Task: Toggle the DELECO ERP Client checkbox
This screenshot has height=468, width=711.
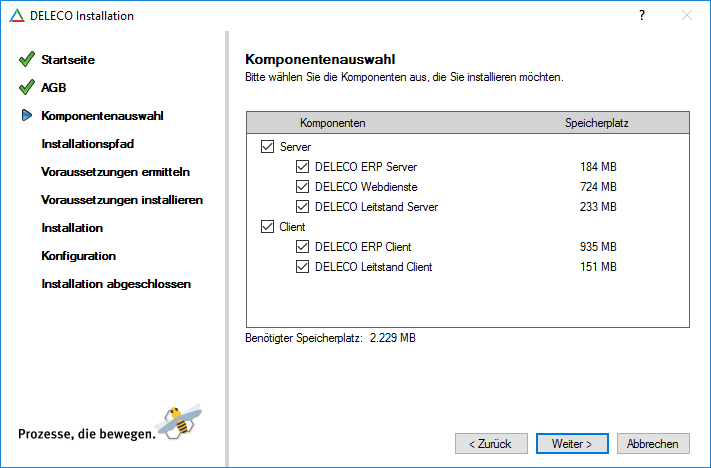Action: tap(302, 247)
